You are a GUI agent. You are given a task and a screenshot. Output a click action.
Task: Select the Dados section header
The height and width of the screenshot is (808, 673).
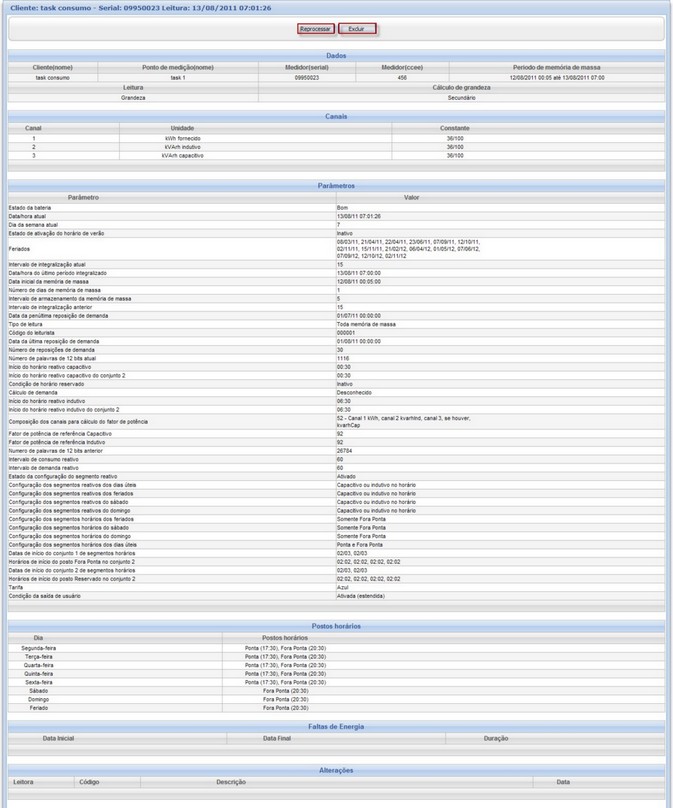[x=336, y=56]
